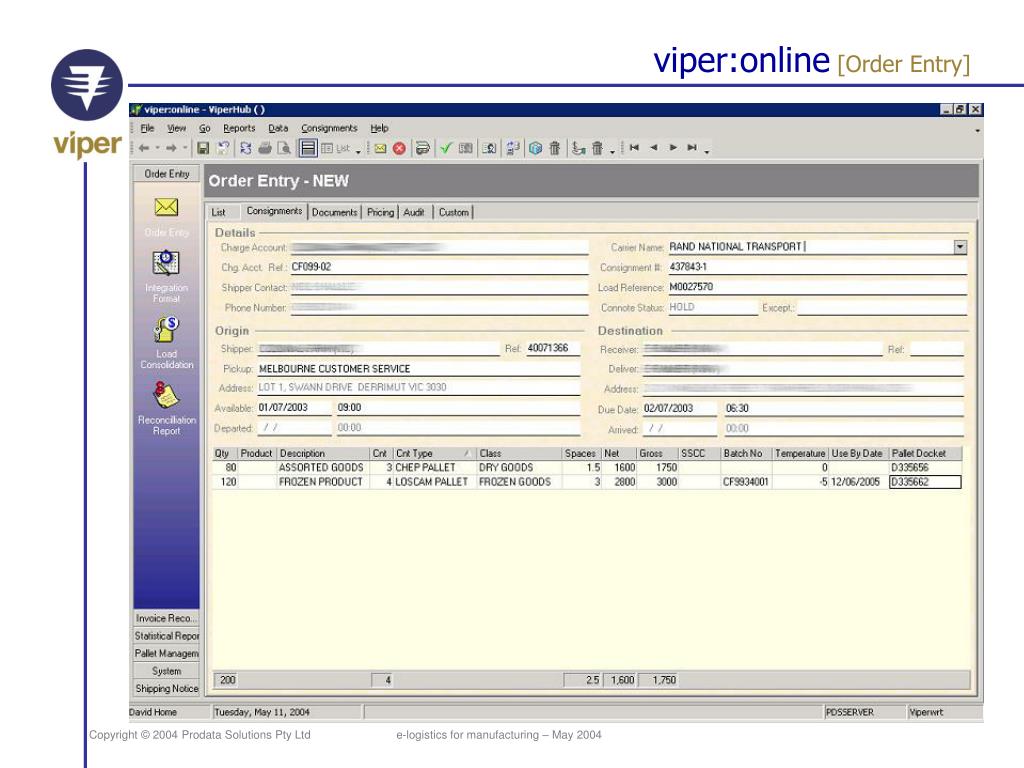Open the Go menu
Viewport: 1024px width, 768px height.
tap(205, 129)
